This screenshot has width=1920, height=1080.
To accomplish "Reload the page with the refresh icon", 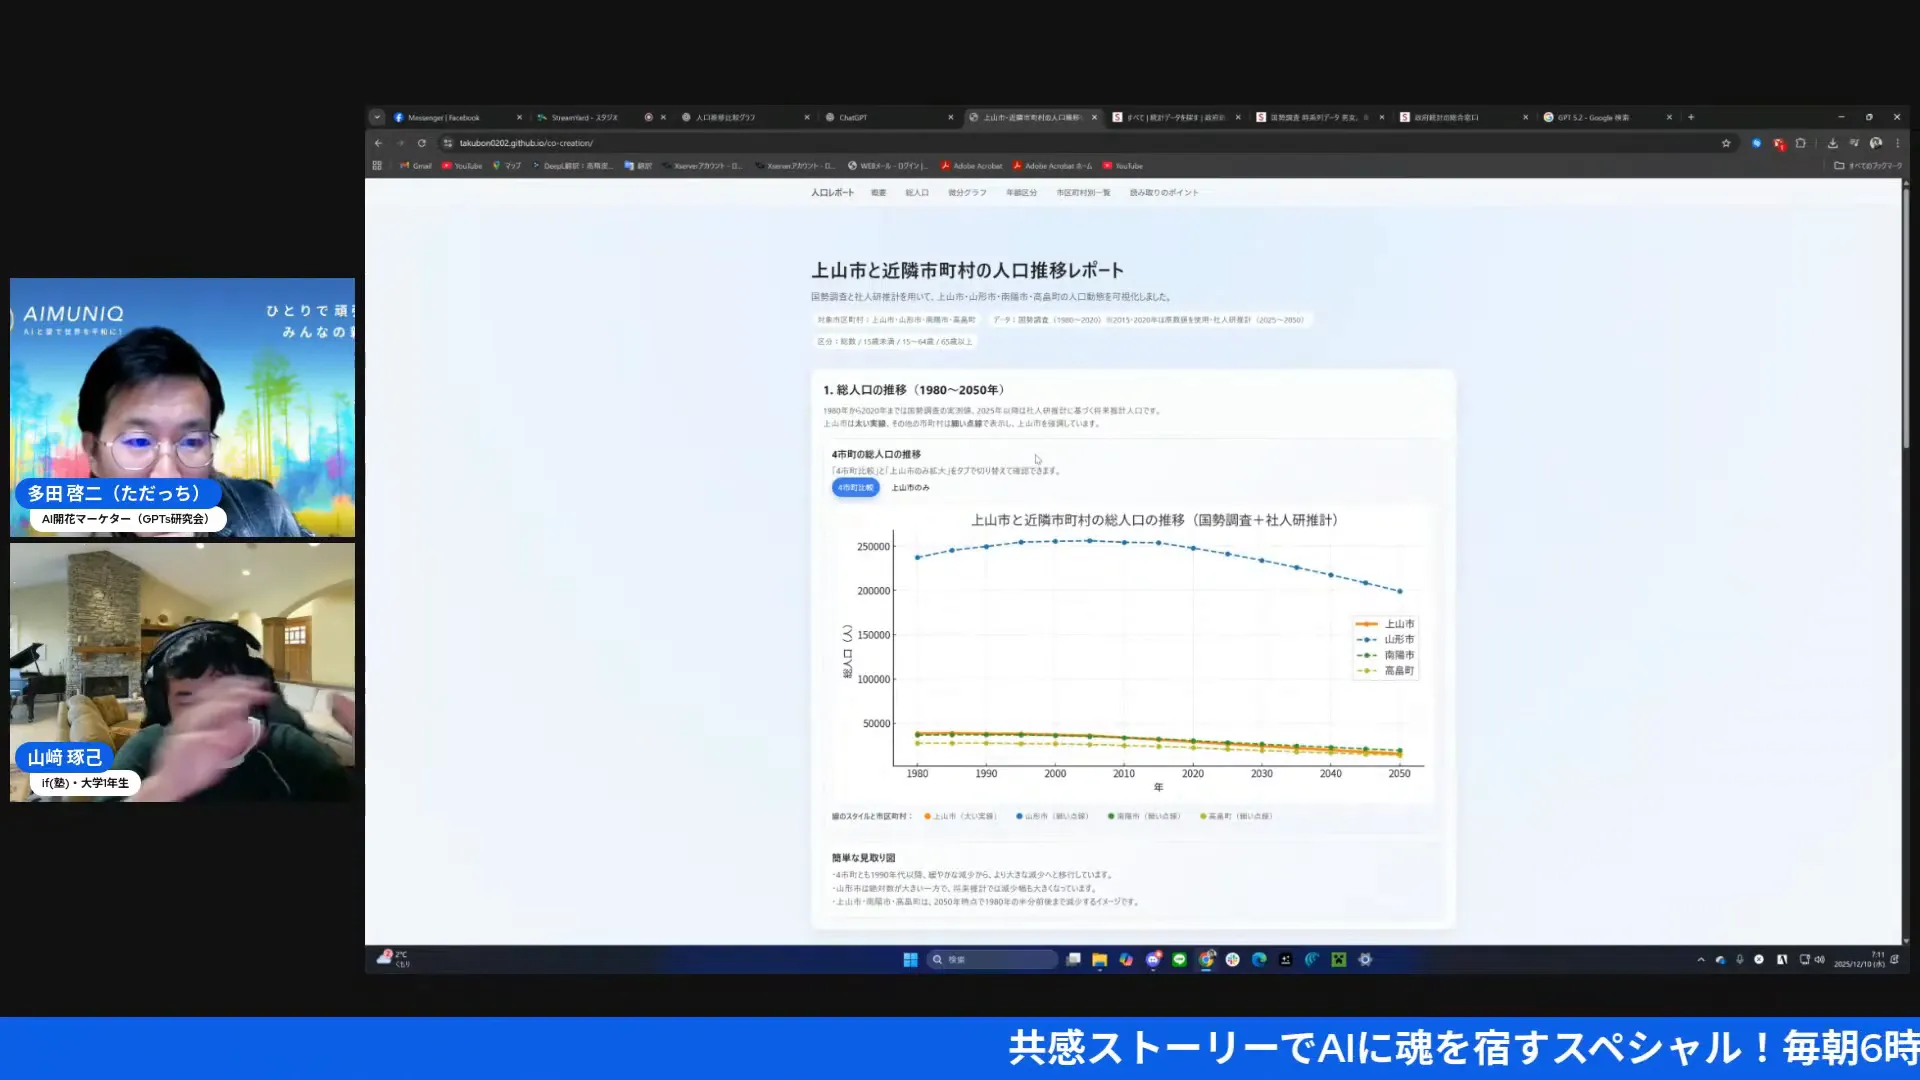I will point(423,143).
